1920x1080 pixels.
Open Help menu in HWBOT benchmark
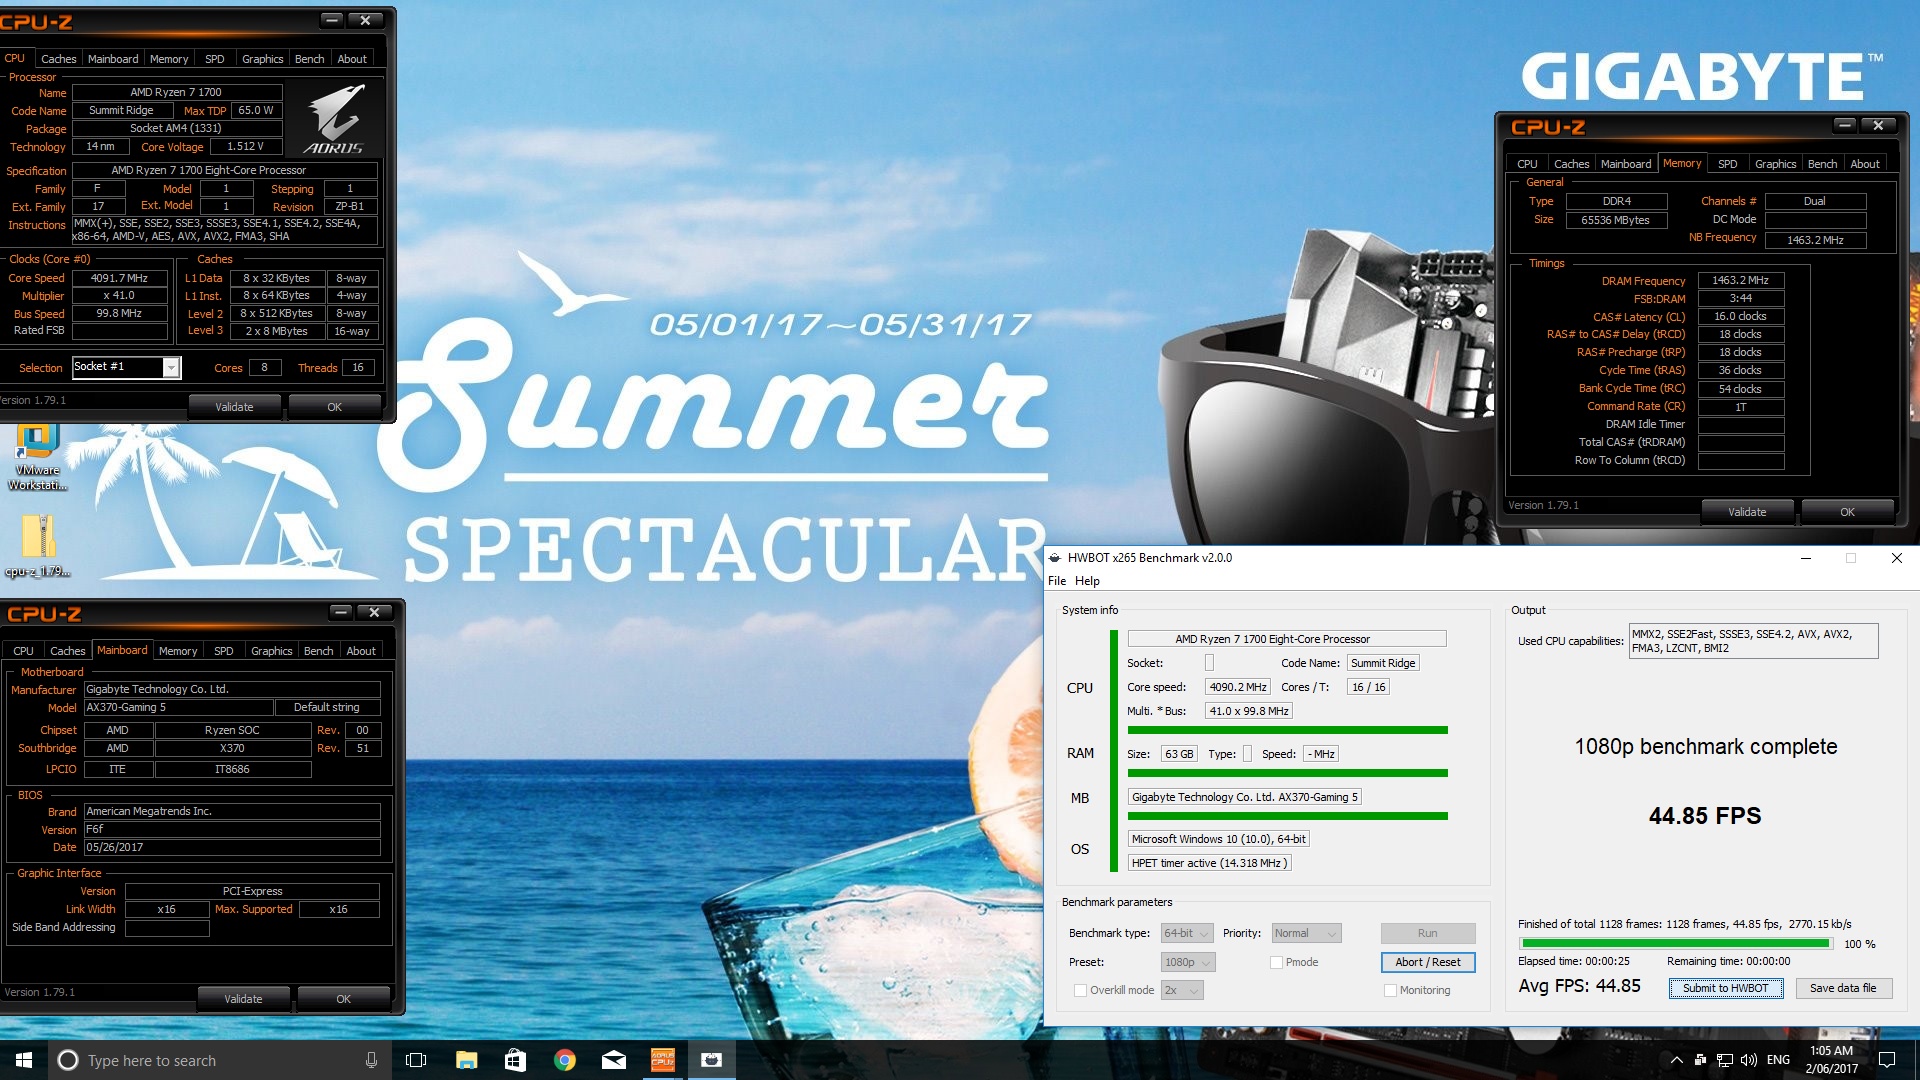click(1087, 581)
